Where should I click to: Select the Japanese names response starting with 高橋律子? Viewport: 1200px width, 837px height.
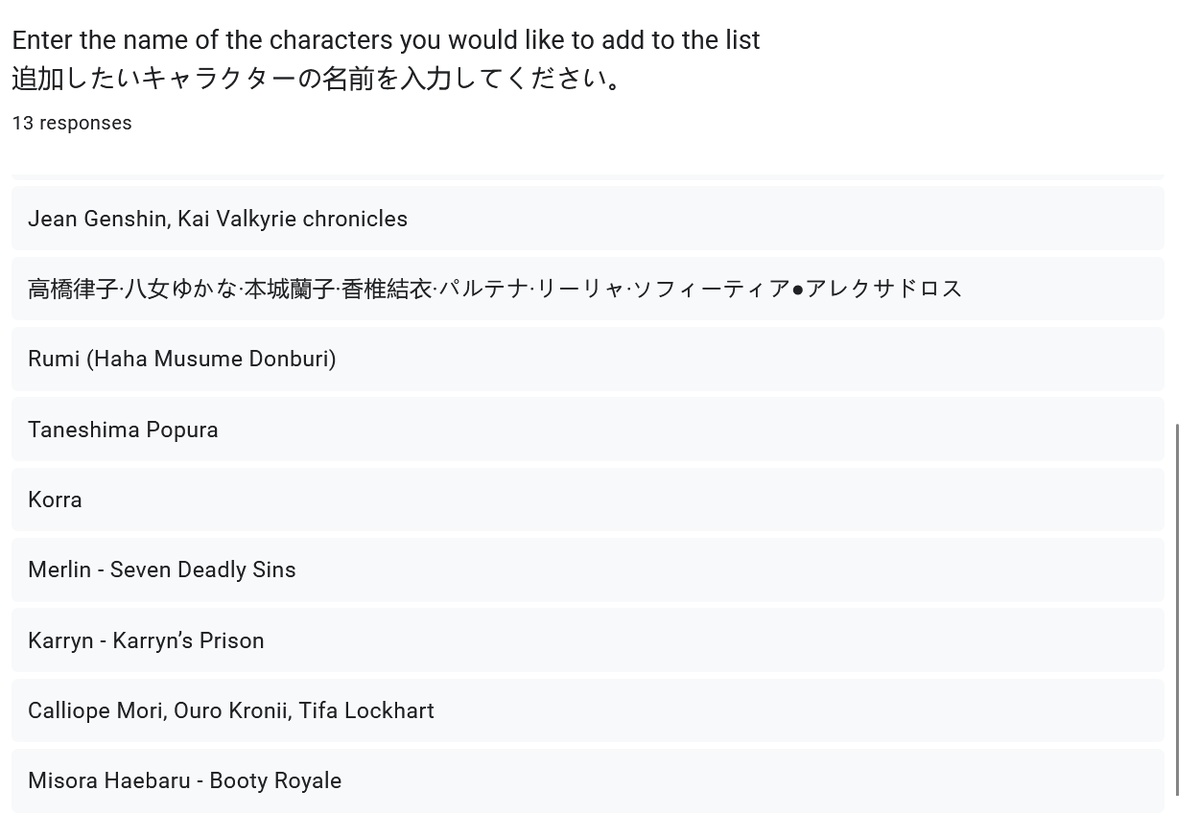[587, 289]
